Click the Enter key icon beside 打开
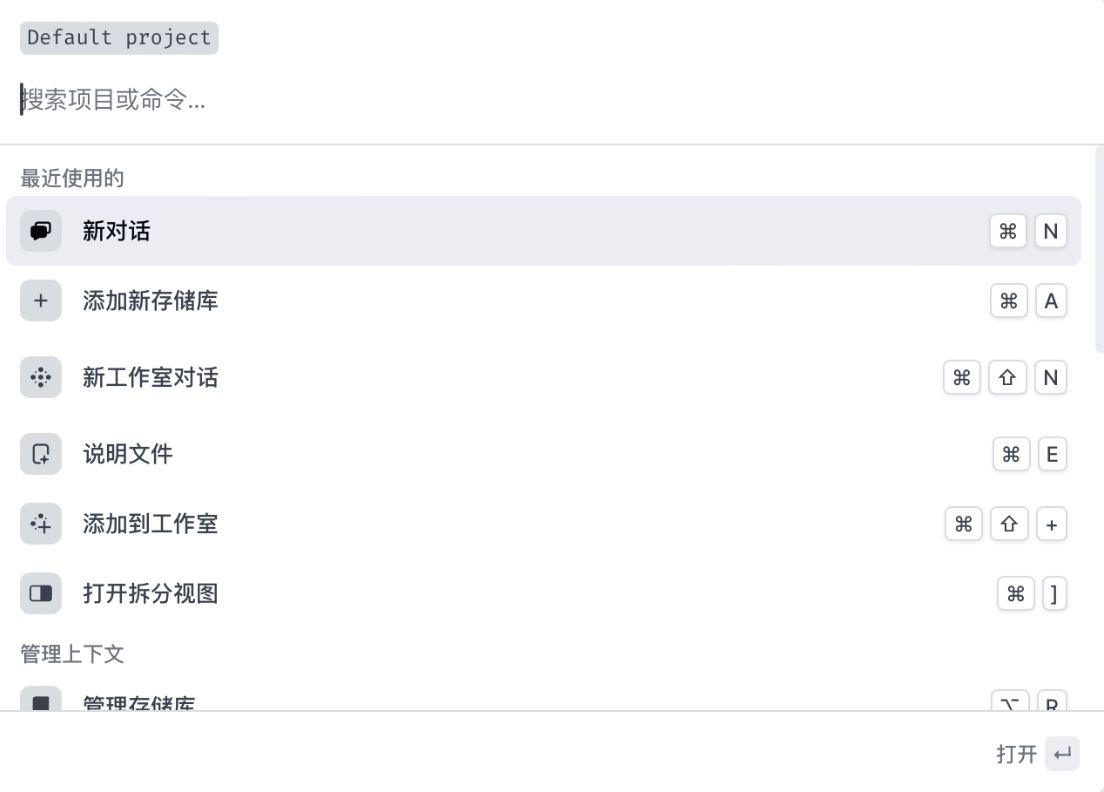Image resolution: width=1104 pixels, height=792 pixels. pos(1062,754)
